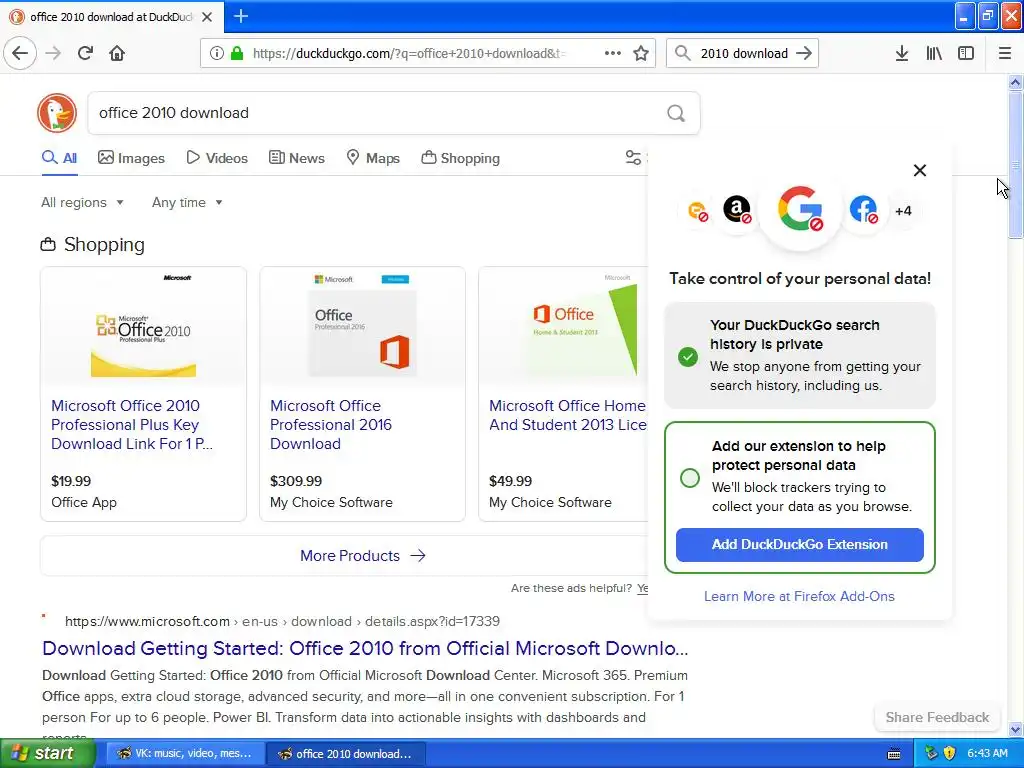View site information icon in address bar

(217, 53)
